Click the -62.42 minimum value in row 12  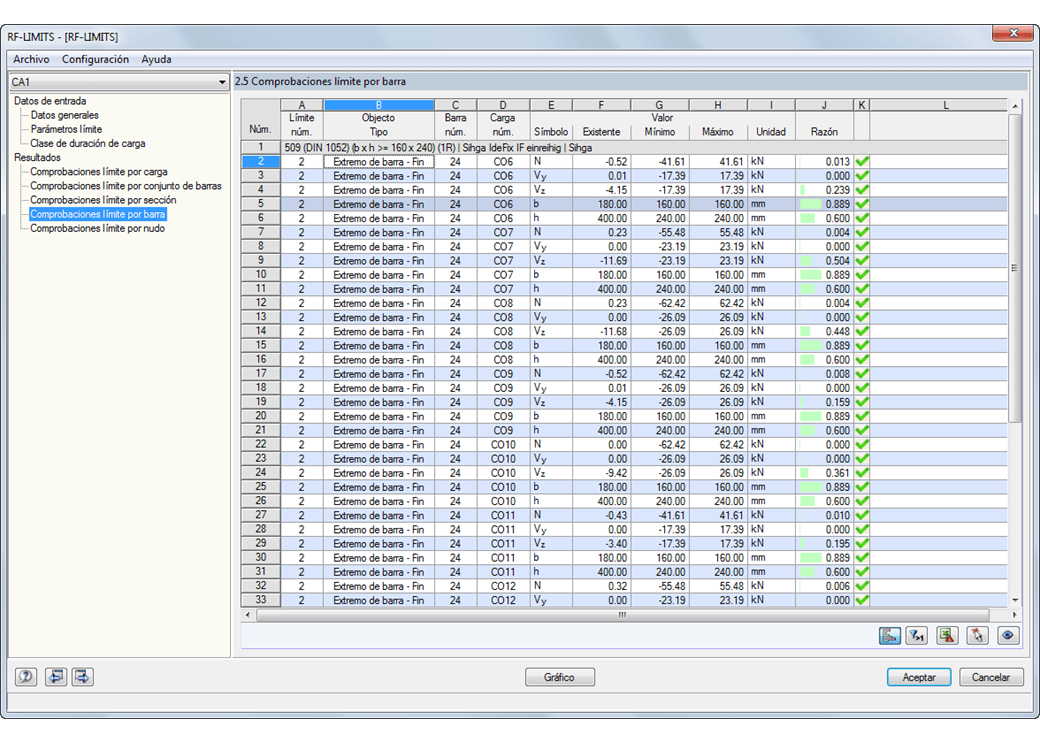[x=660, y=303]
